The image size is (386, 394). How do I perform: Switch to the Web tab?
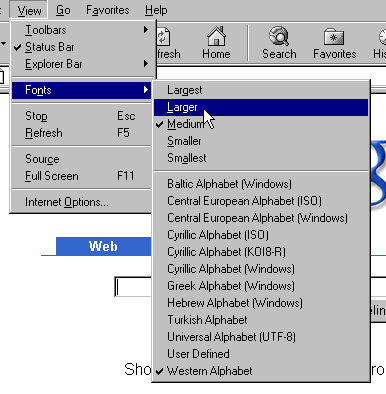click(x=103, y=246)
